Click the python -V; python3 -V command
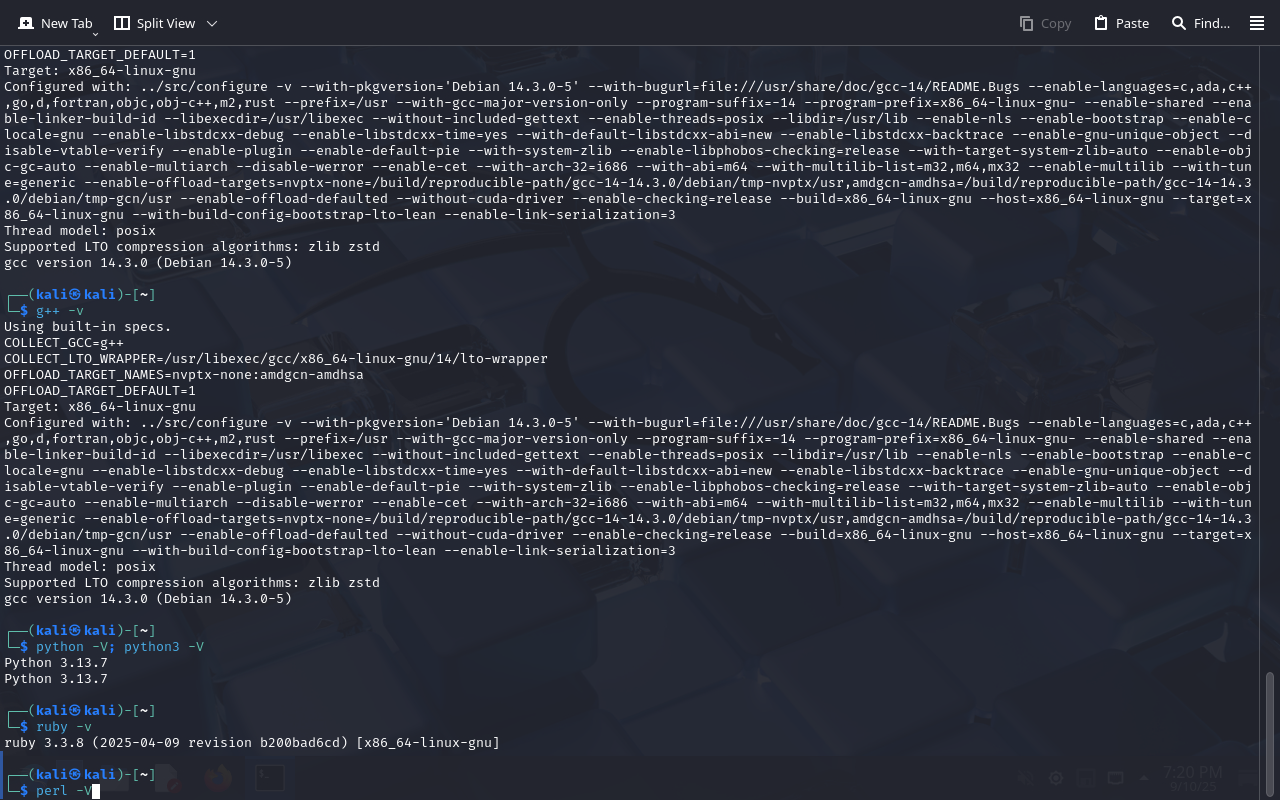 (120, 647)
